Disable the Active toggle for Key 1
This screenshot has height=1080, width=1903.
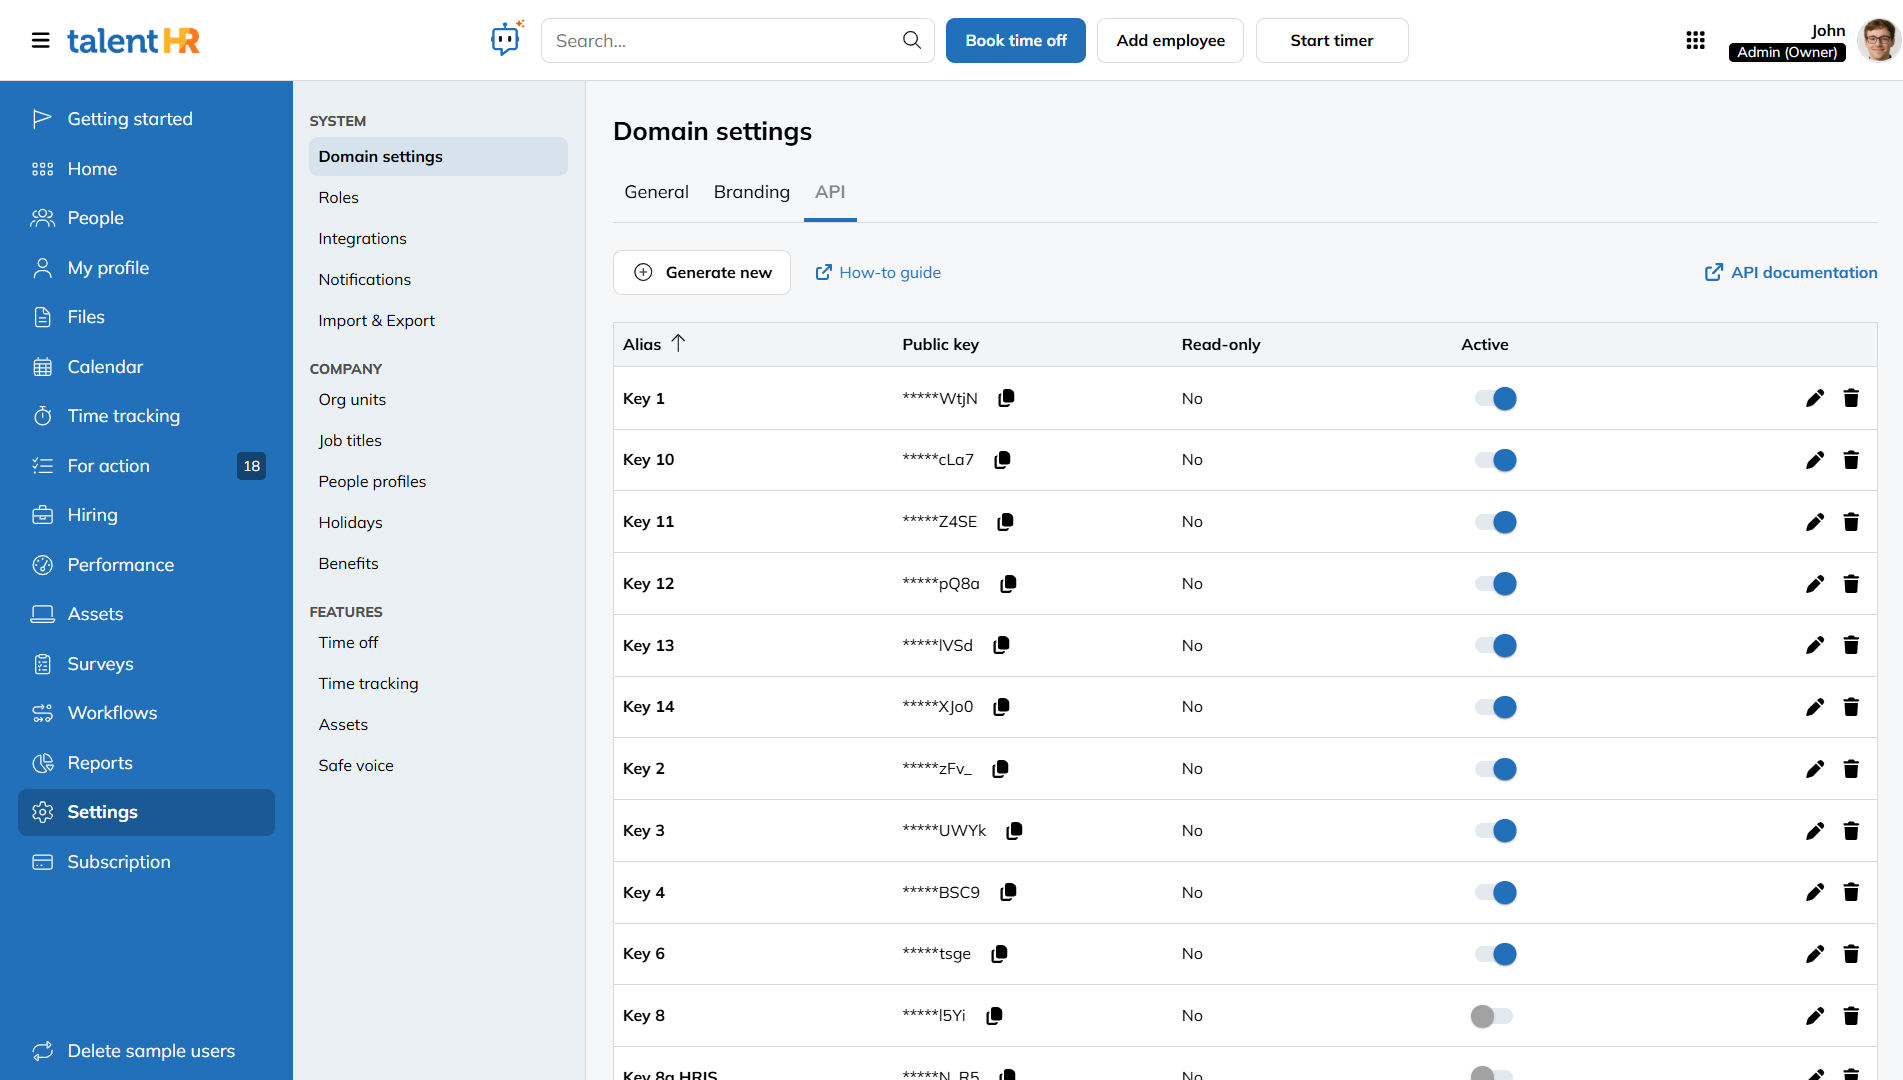1495,399
